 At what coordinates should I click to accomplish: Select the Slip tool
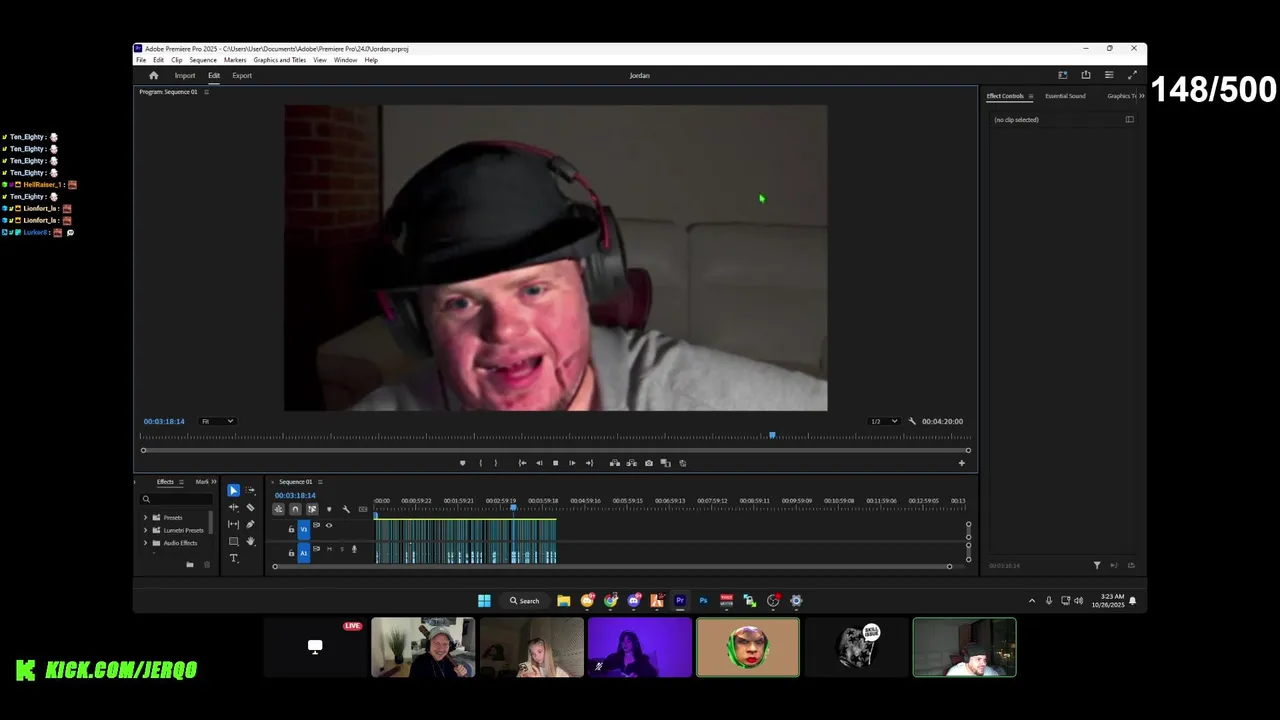233,524
